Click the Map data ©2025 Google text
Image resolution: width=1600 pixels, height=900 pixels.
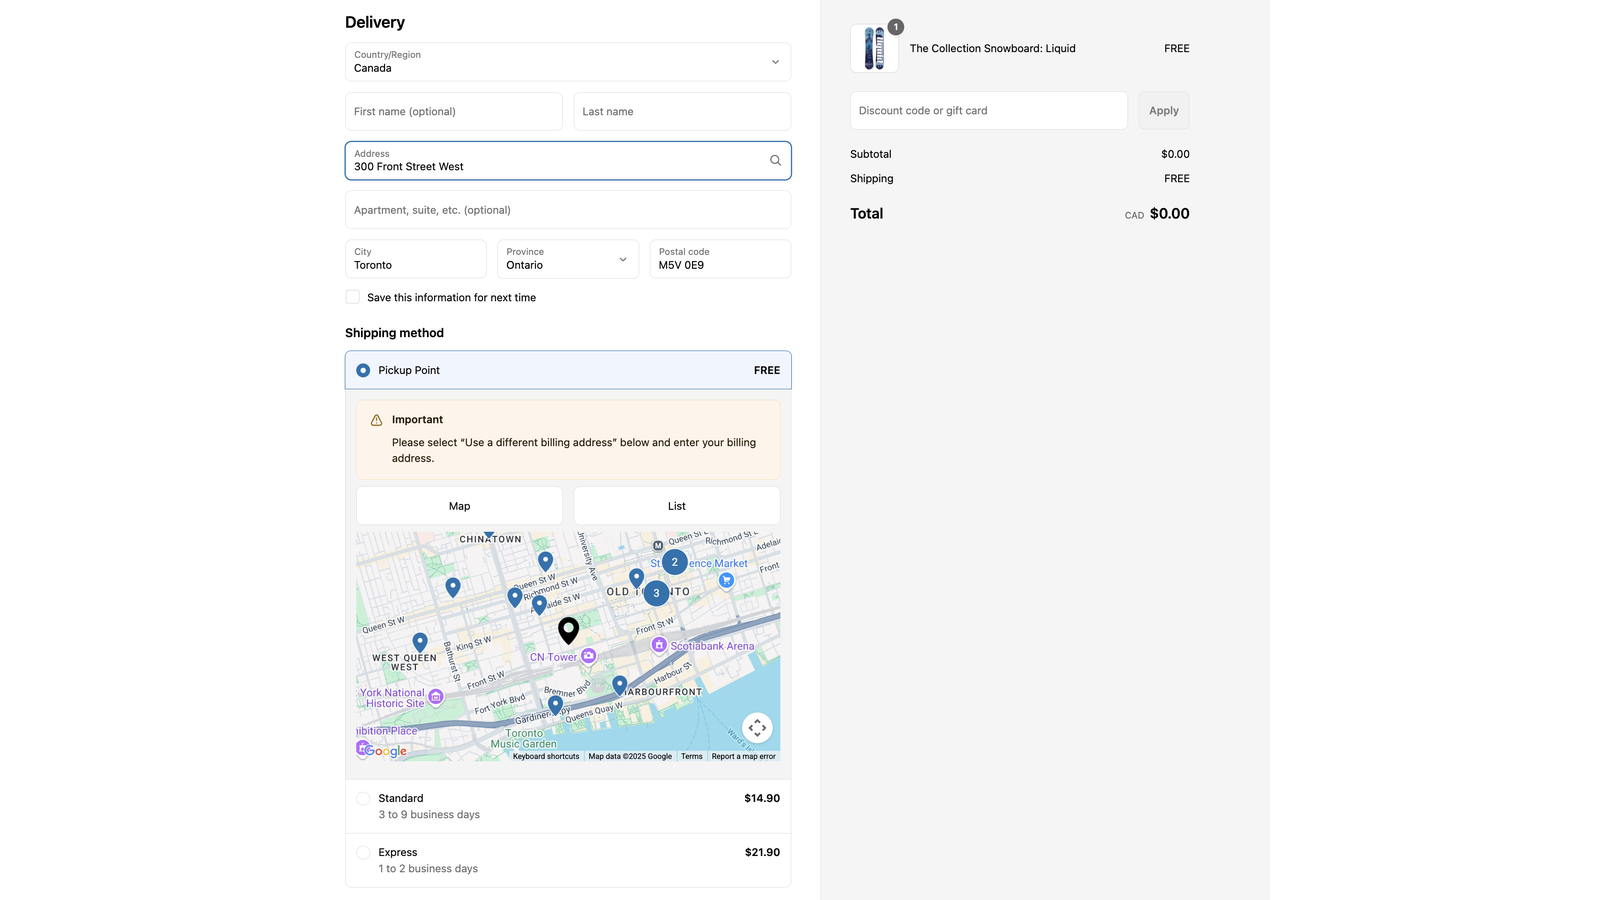click(630, 757)
